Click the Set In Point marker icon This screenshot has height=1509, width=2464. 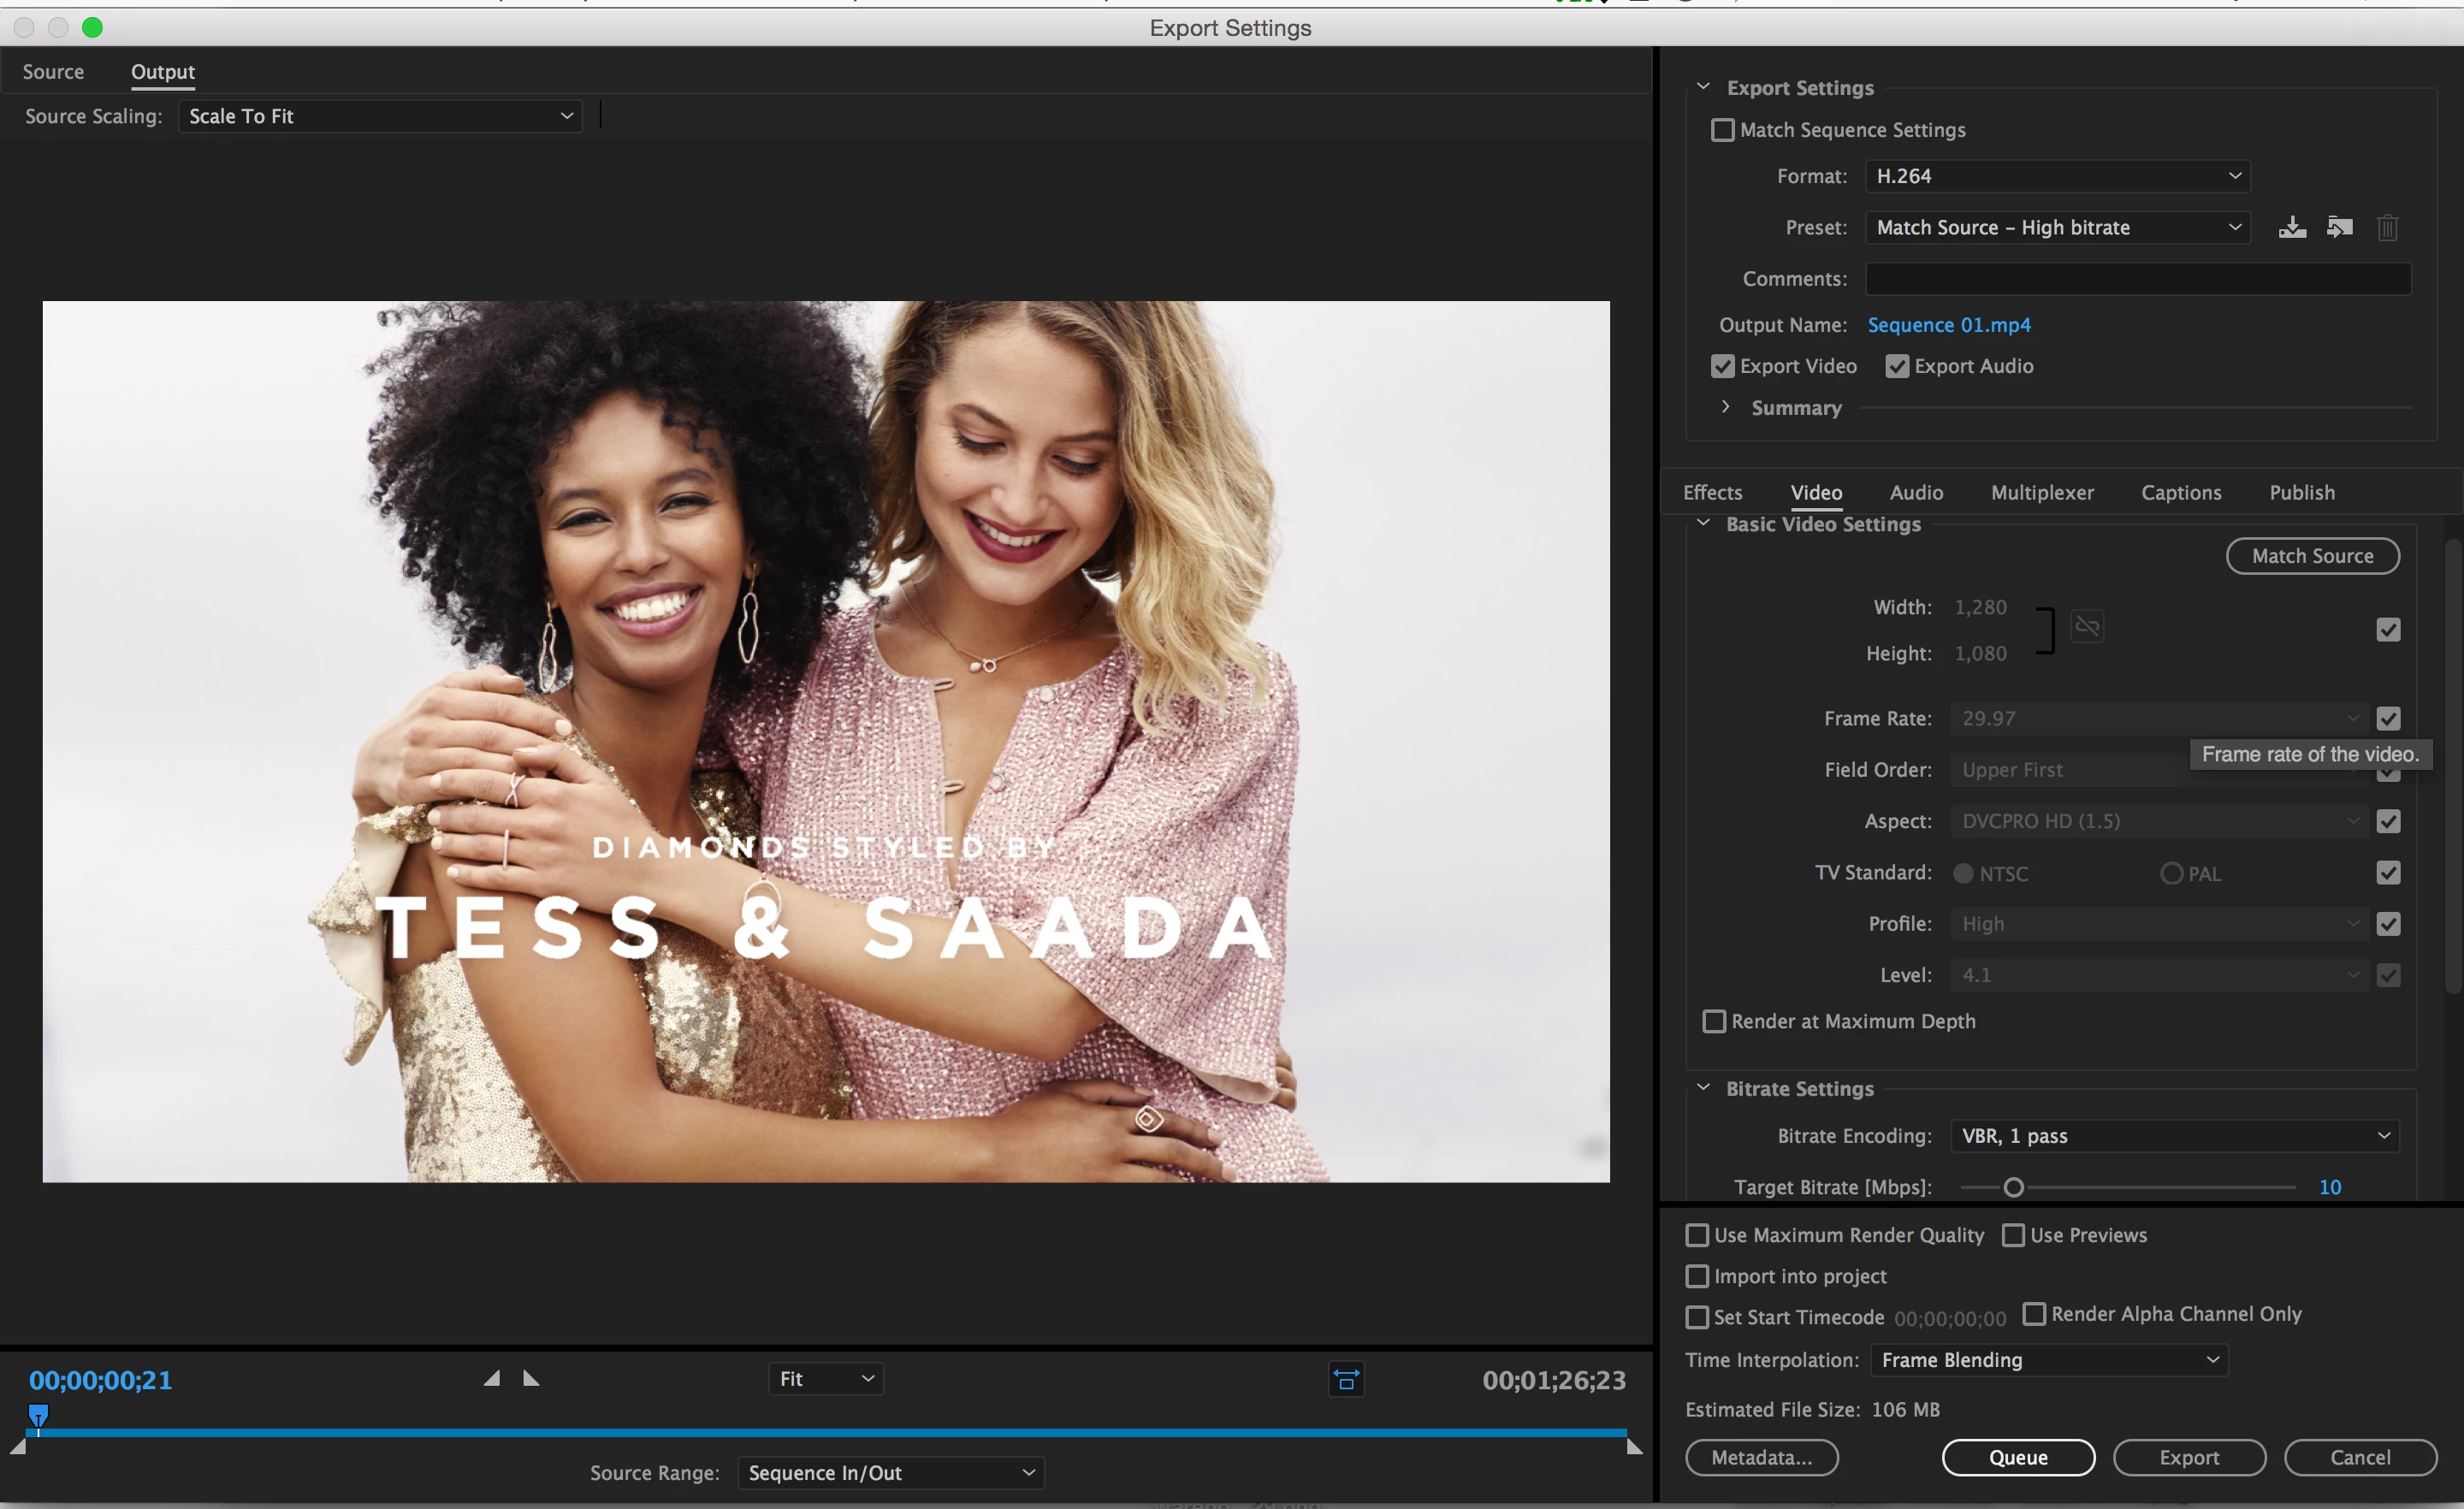(x=492, y=1379)
